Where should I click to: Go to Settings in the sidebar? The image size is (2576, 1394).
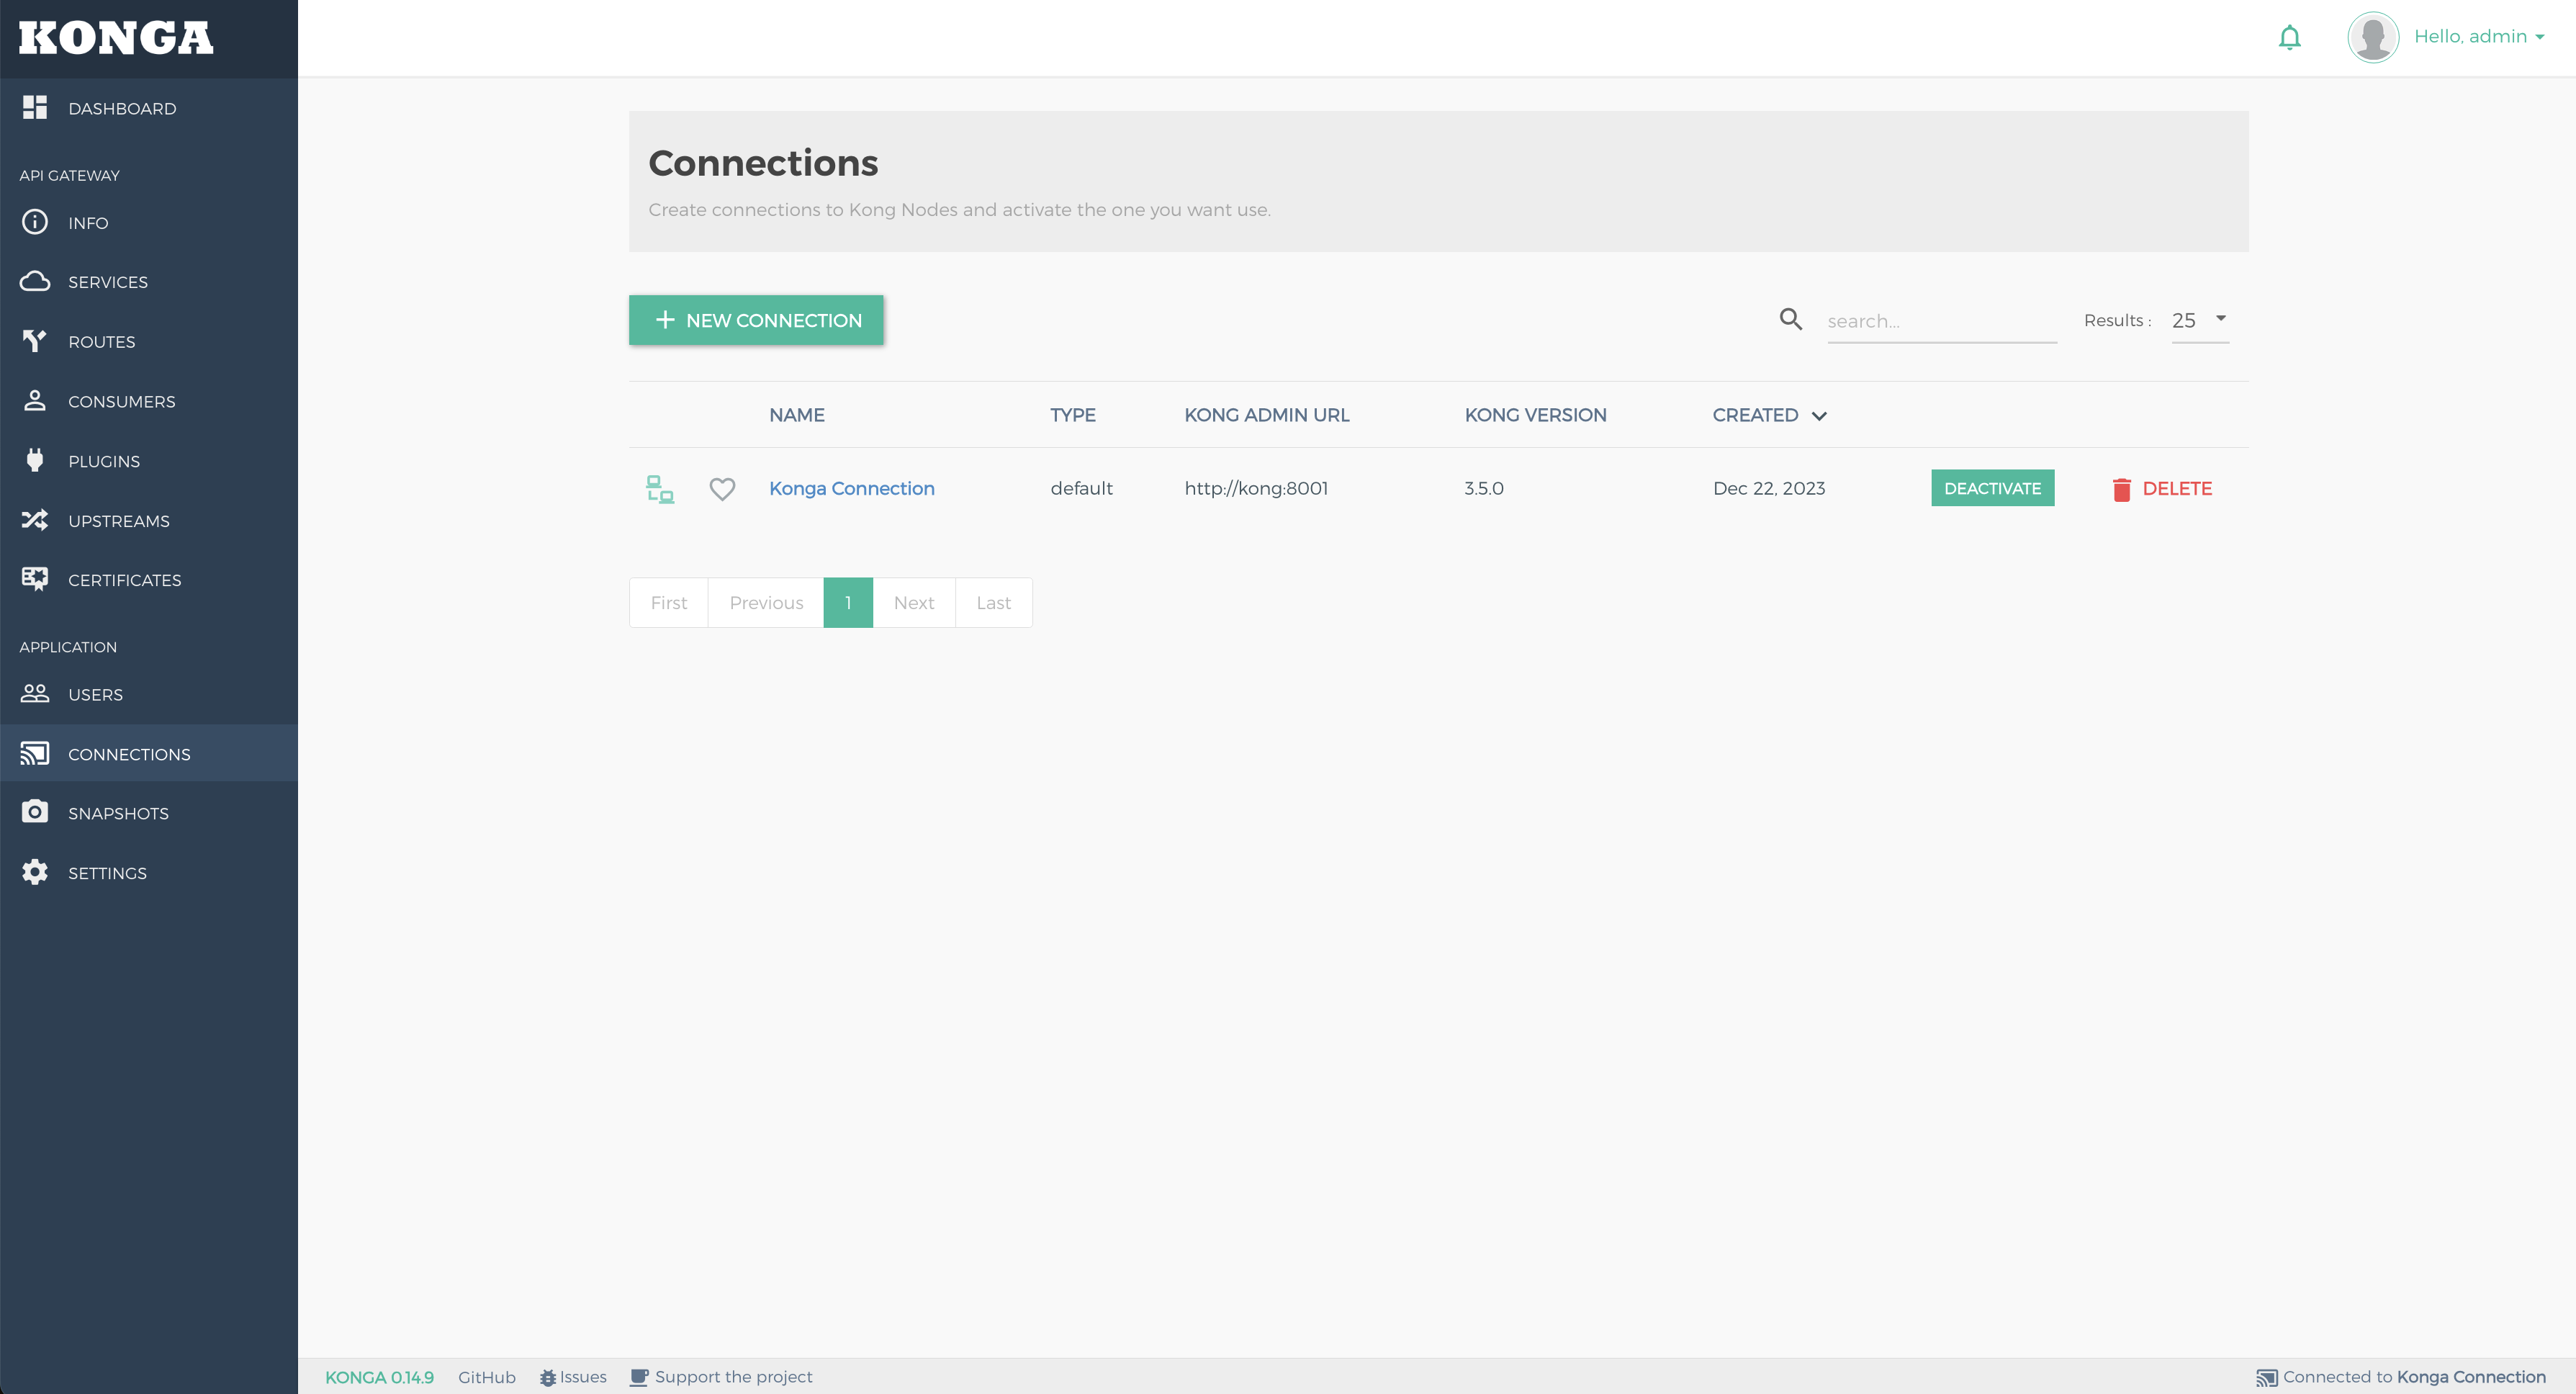(107, 873)
